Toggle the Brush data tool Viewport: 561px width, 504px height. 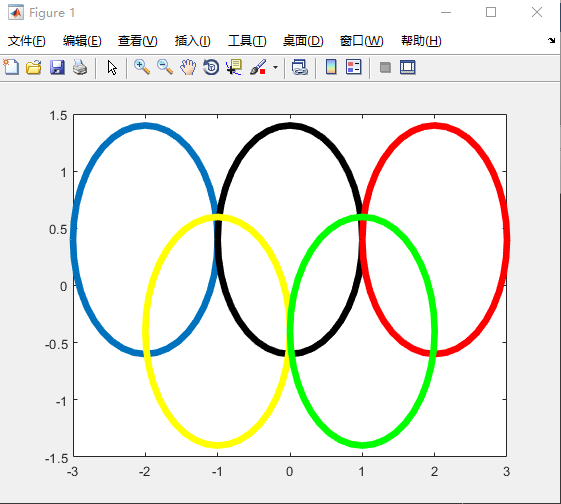coord(258,67)
